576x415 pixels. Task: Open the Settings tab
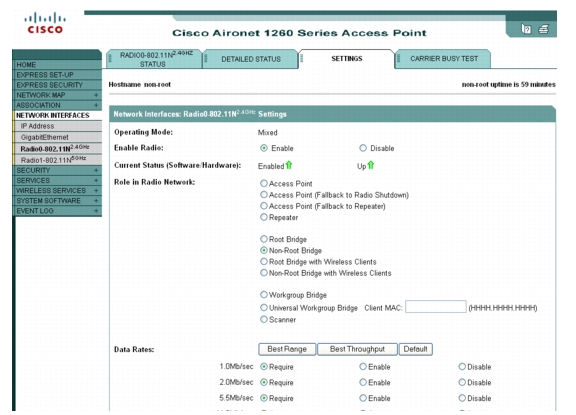tap(346, 59)
